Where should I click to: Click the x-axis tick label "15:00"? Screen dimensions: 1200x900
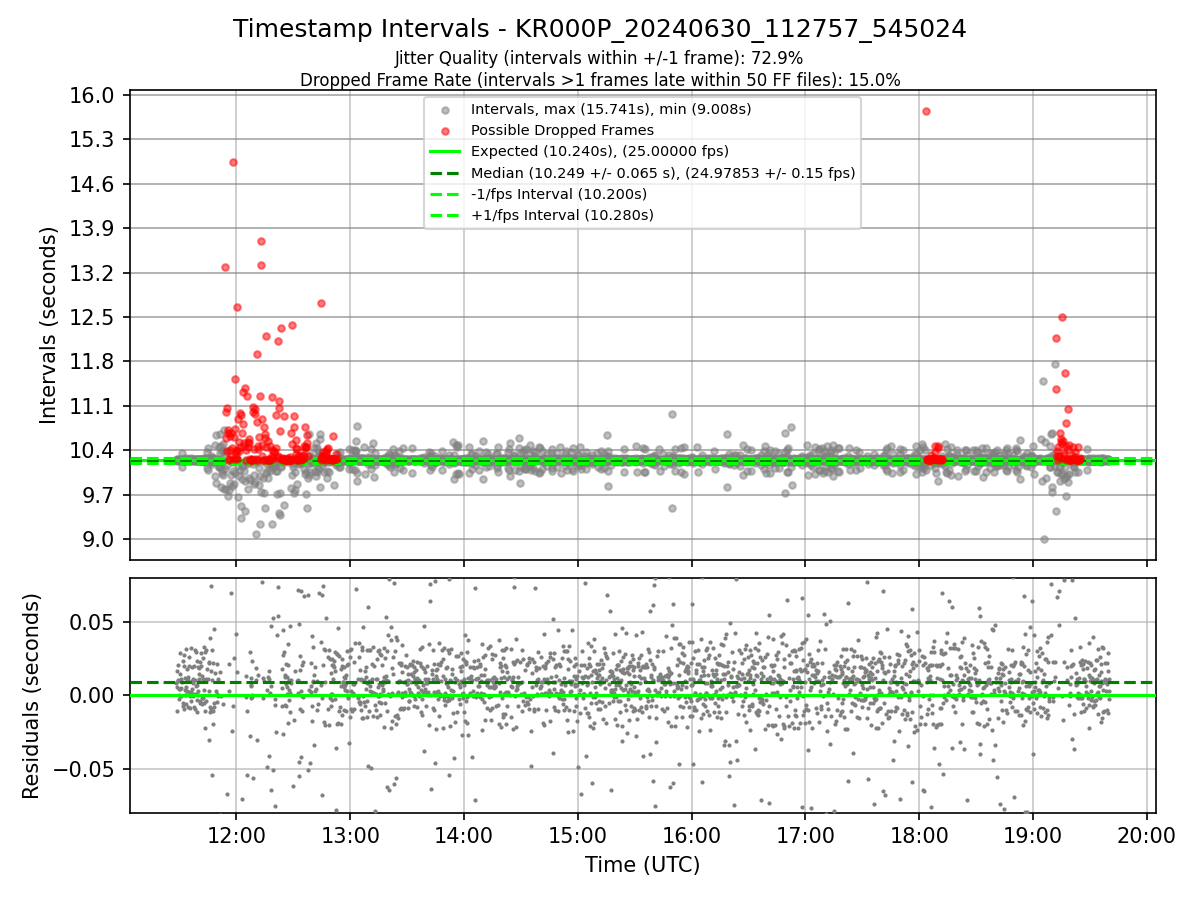(x=578, y=833)
